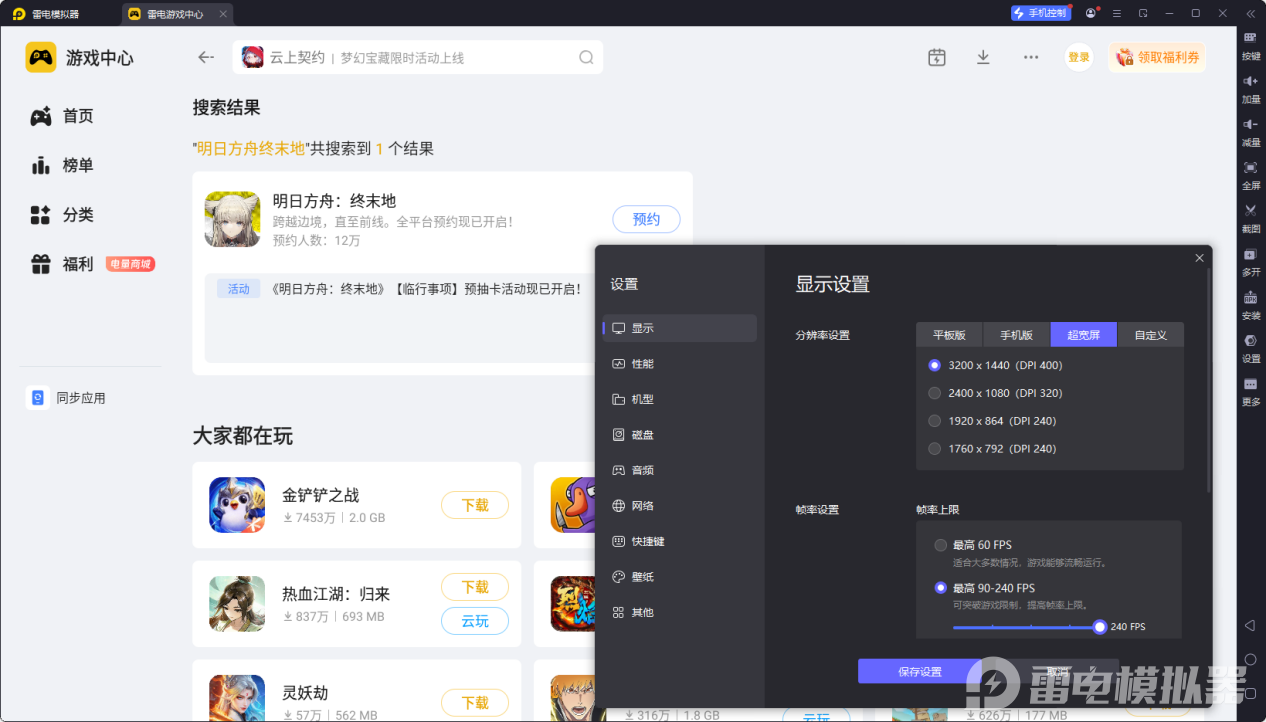The image size is (1266, 722).
Task: Click the screenshot (截图) scissors icon
Action: click(x=1250, y=211)
